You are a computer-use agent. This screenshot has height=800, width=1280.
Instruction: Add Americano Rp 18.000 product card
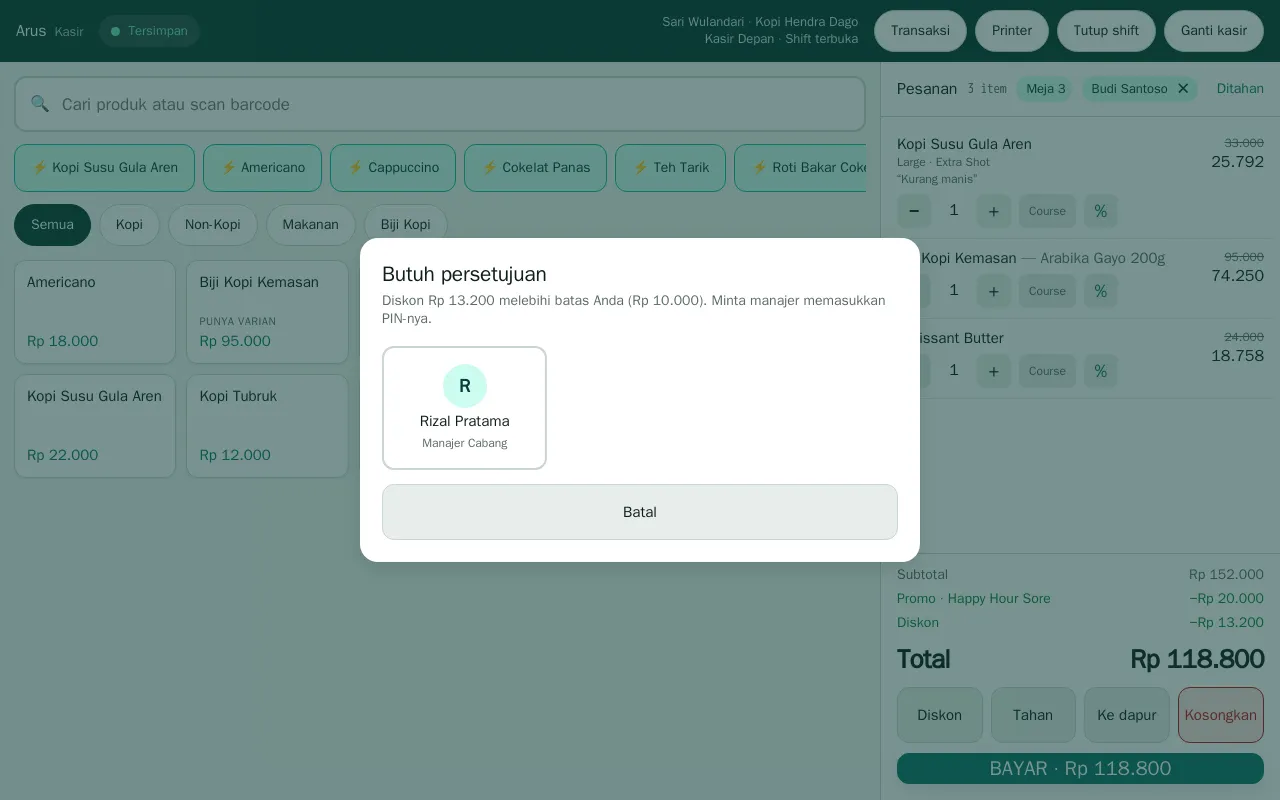pos(95,312)
